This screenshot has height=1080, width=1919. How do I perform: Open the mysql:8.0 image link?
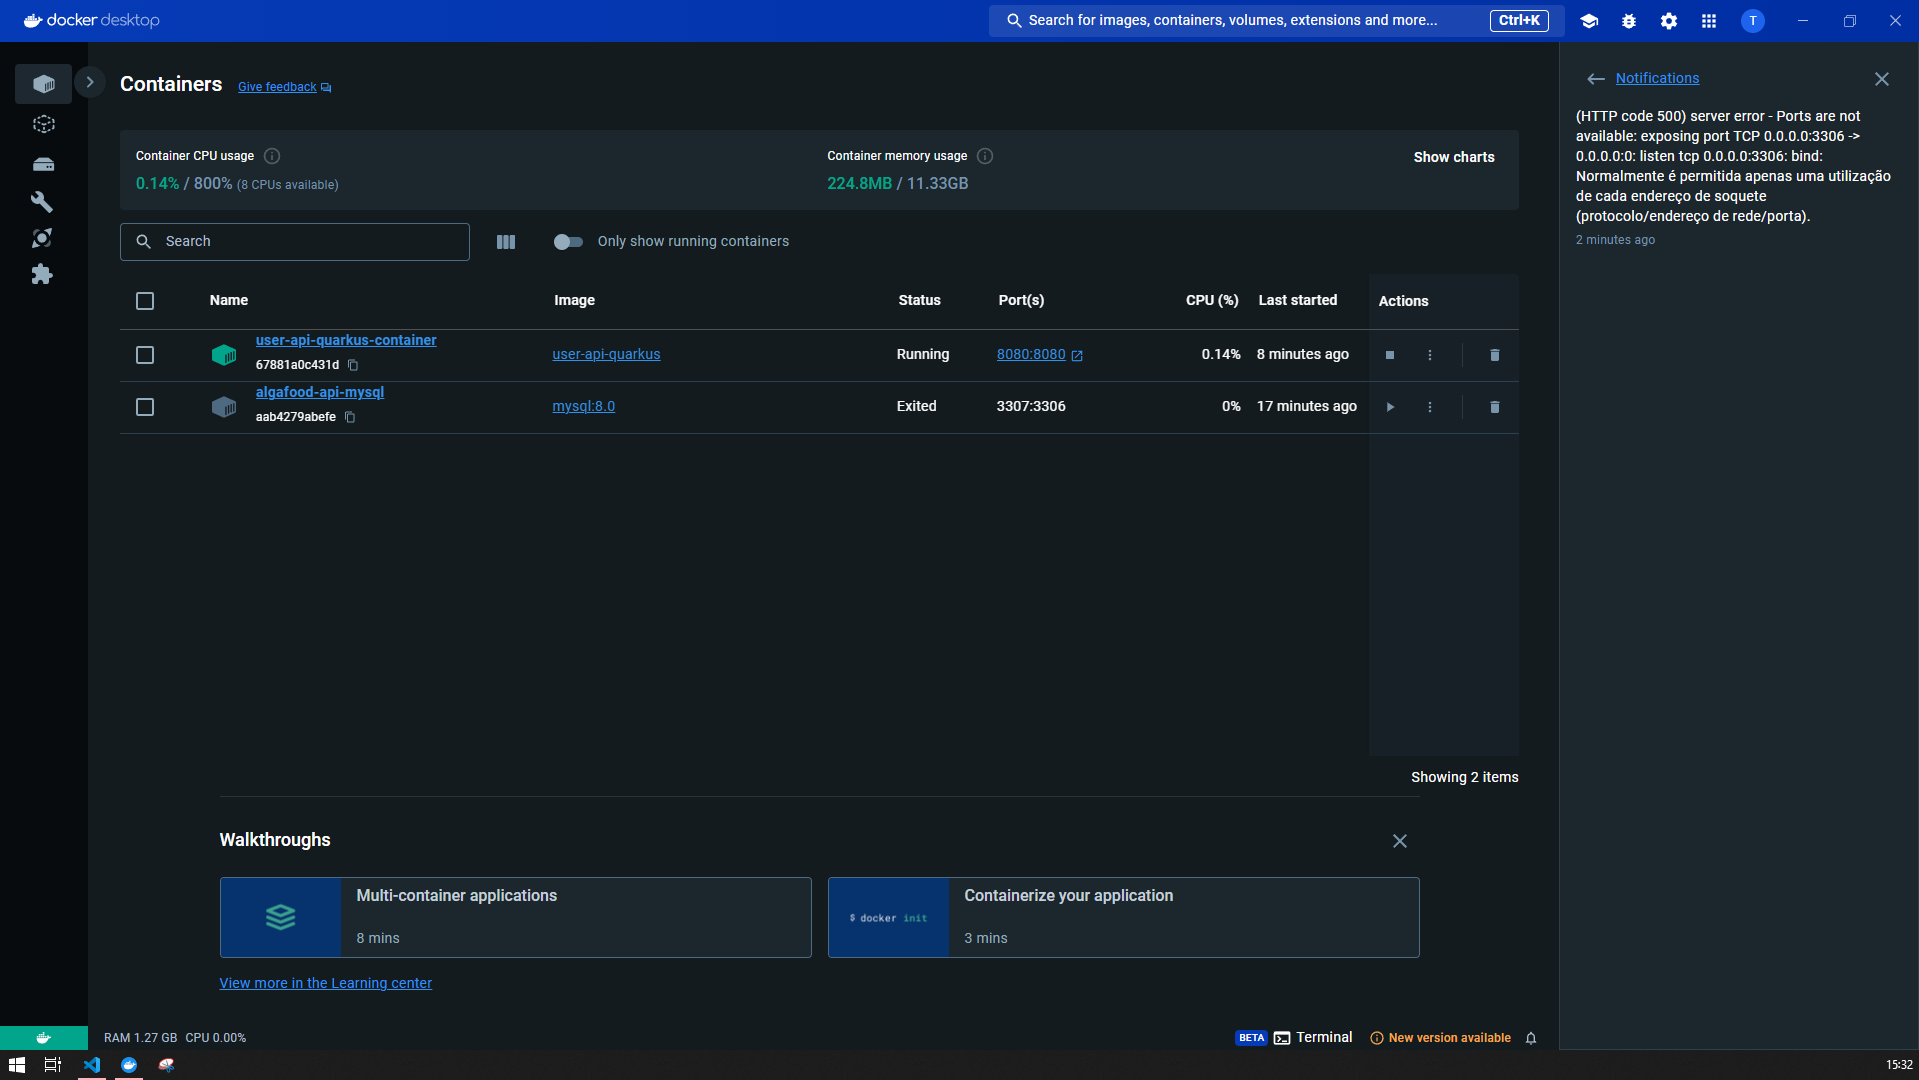[583, 406]
